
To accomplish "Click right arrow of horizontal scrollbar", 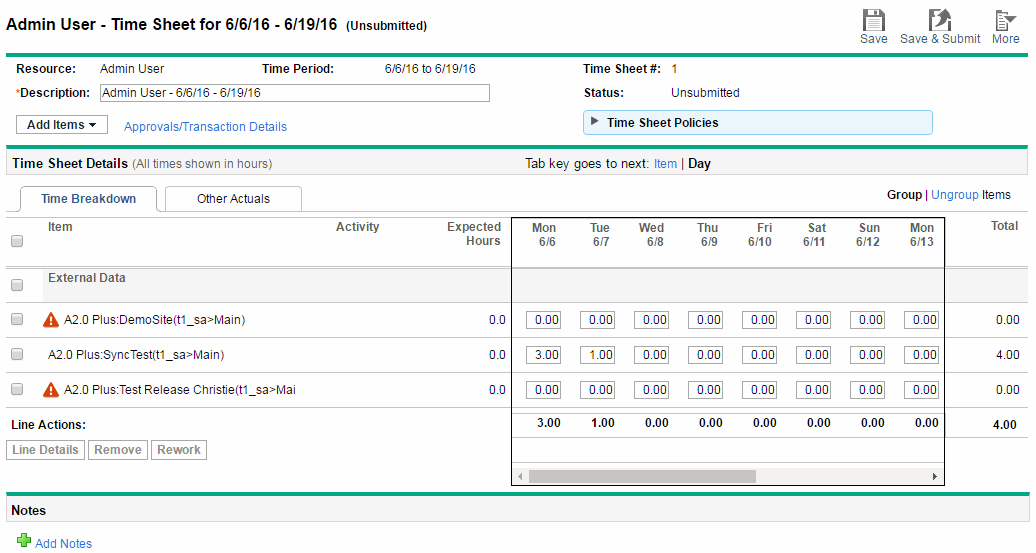I will (934, 477).
